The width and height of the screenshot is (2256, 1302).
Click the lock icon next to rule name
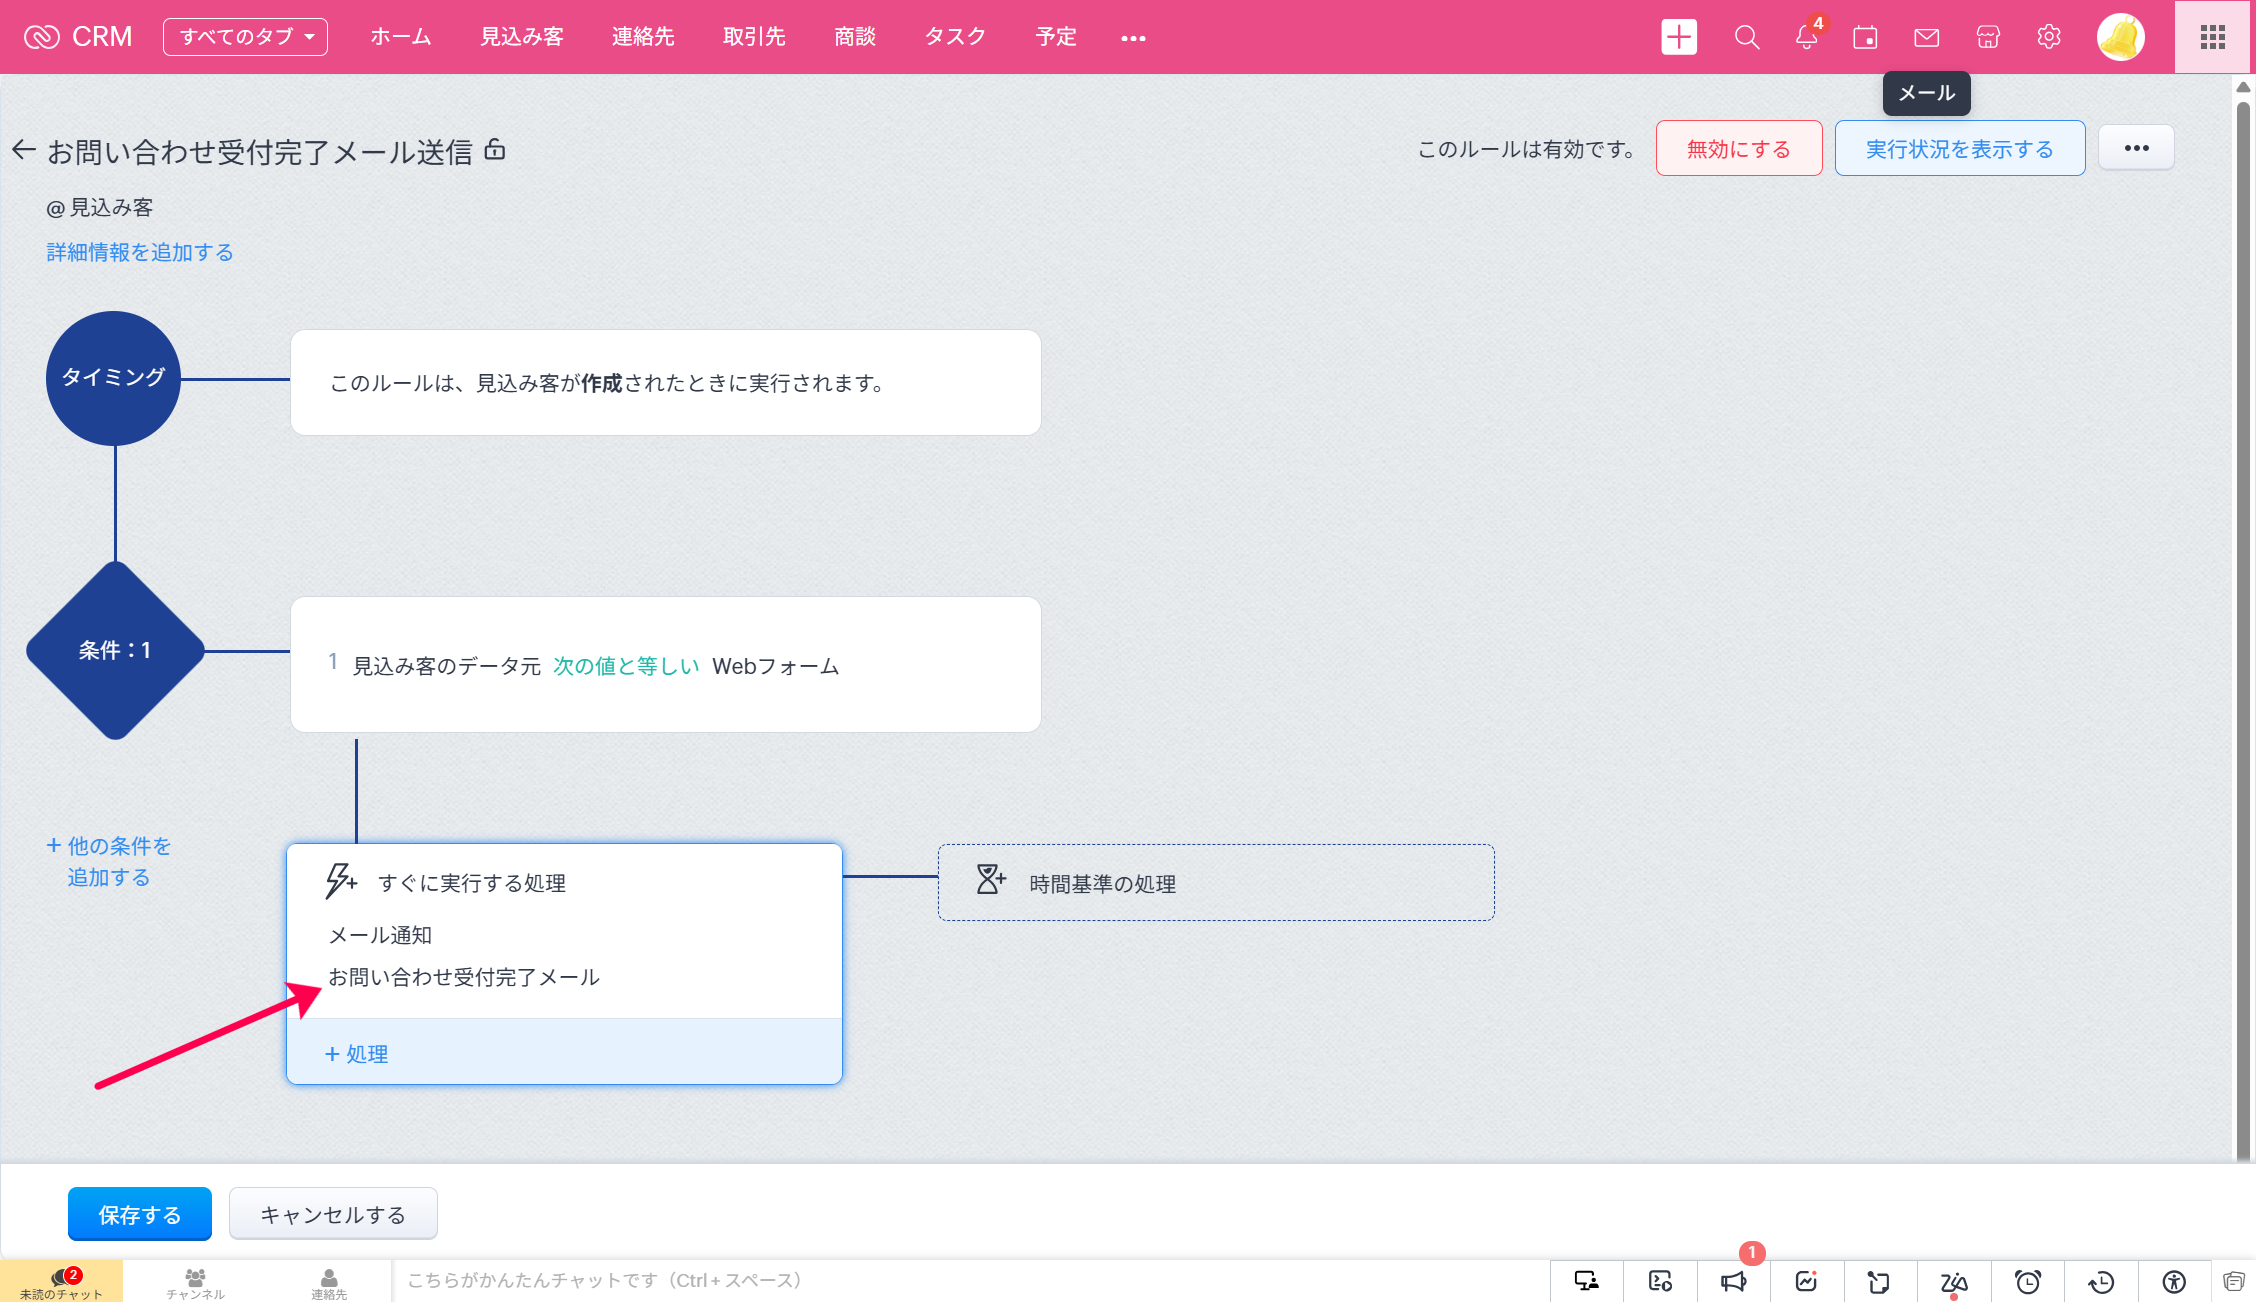(x=495, y=150)
